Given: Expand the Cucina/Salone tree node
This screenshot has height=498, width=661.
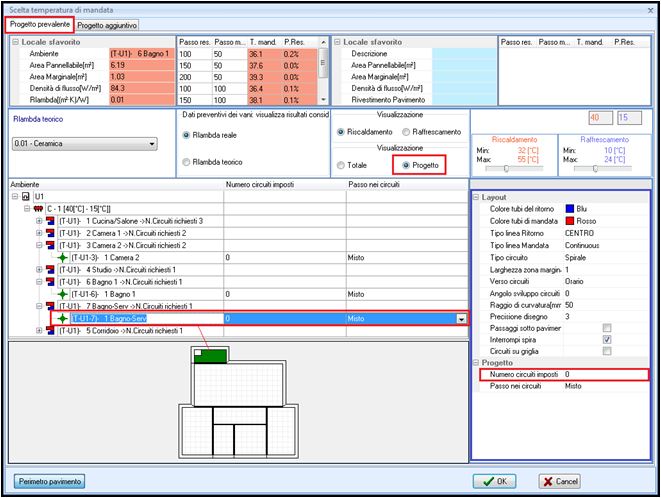Looking at the screenshot, I should [x=38, y=220].
